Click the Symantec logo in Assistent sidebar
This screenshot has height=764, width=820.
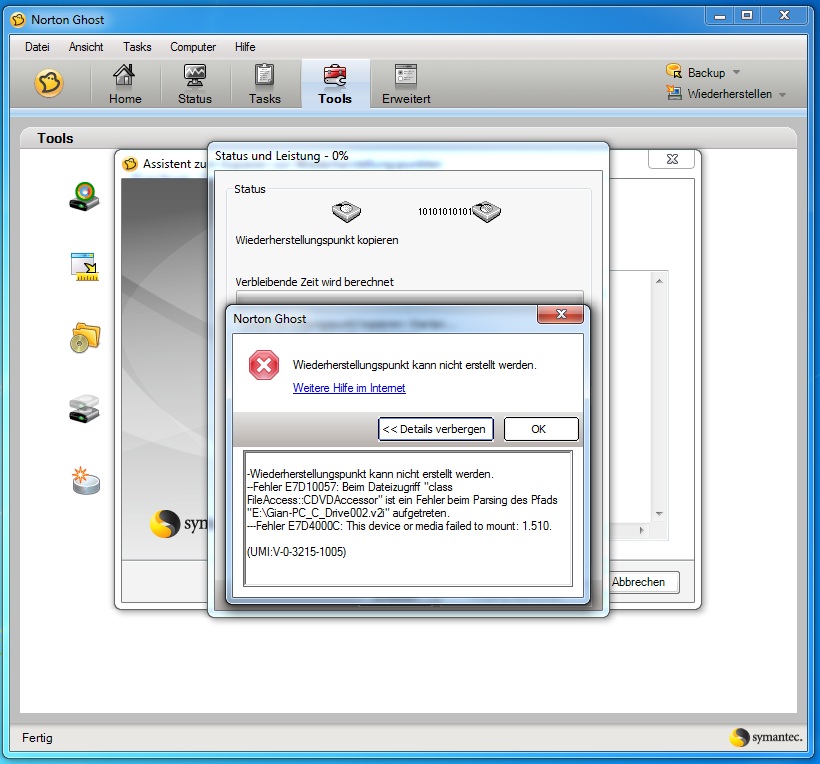(179, 523)
